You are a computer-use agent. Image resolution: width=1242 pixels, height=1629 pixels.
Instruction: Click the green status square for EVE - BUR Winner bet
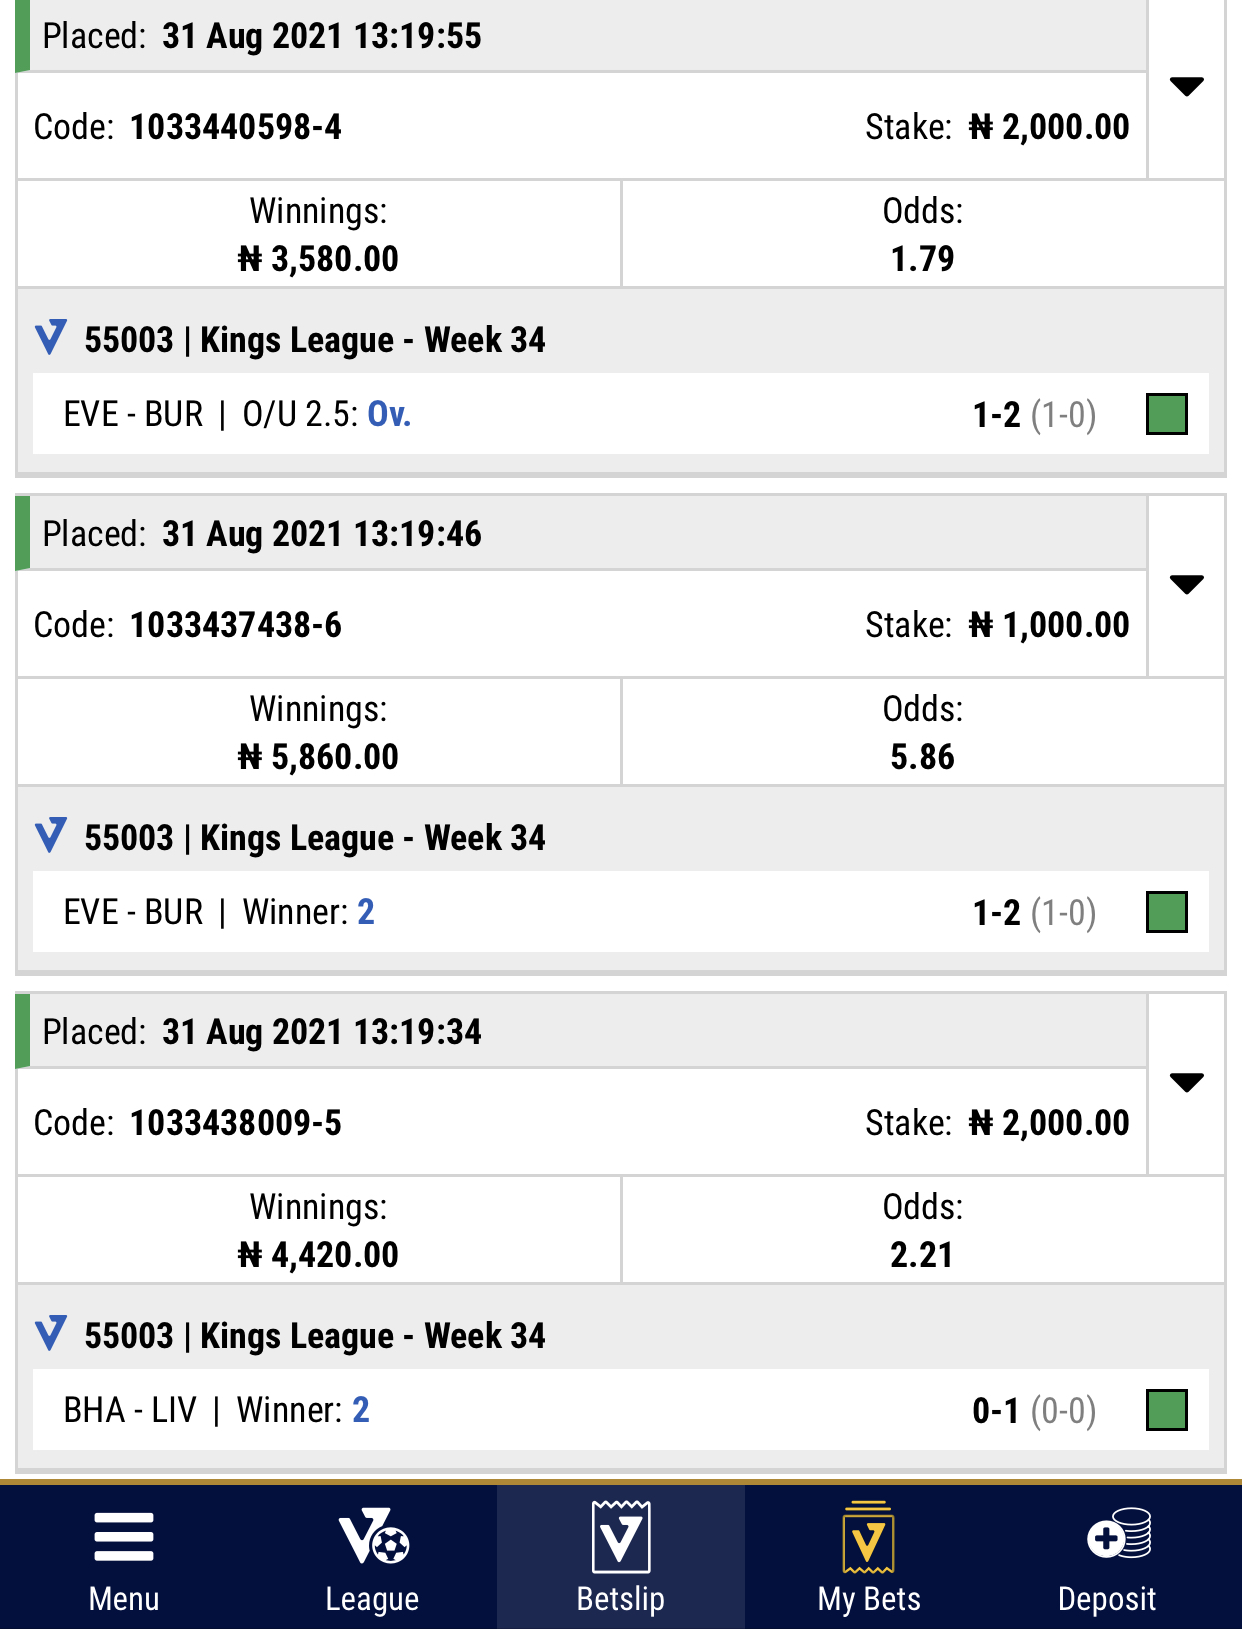[1168, 912]
